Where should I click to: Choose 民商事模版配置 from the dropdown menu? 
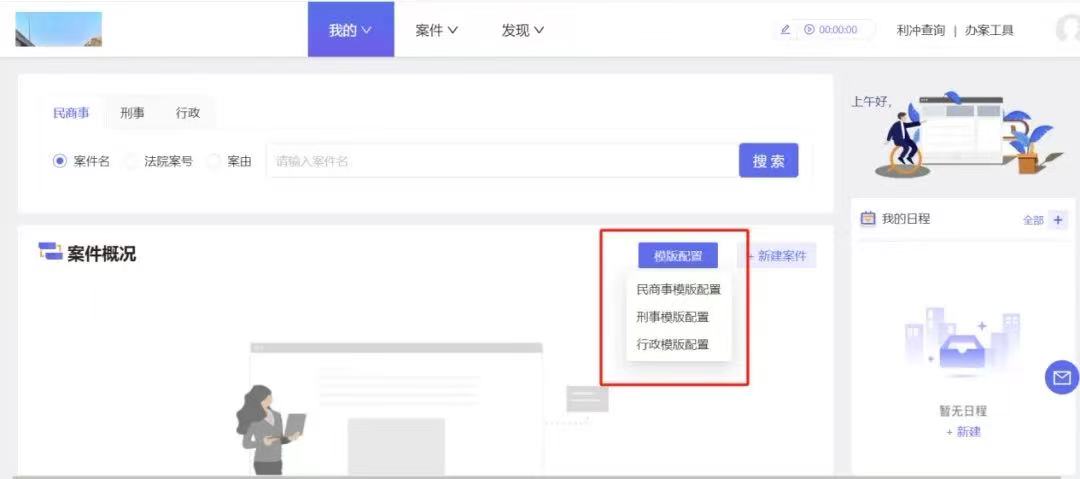[678, 290]
